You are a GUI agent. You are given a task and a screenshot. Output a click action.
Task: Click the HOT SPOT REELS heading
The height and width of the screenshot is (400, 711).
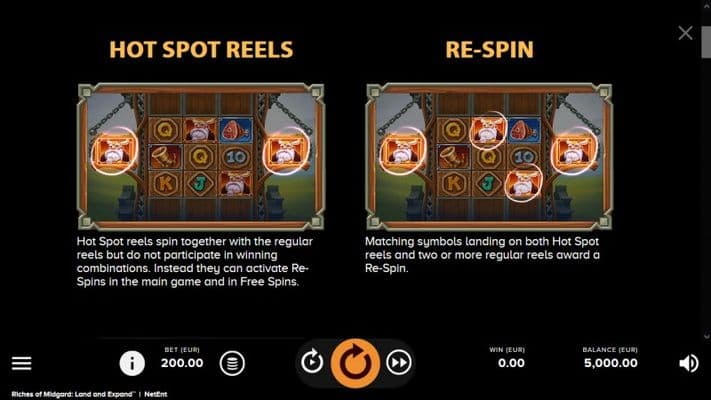(201, 49)
